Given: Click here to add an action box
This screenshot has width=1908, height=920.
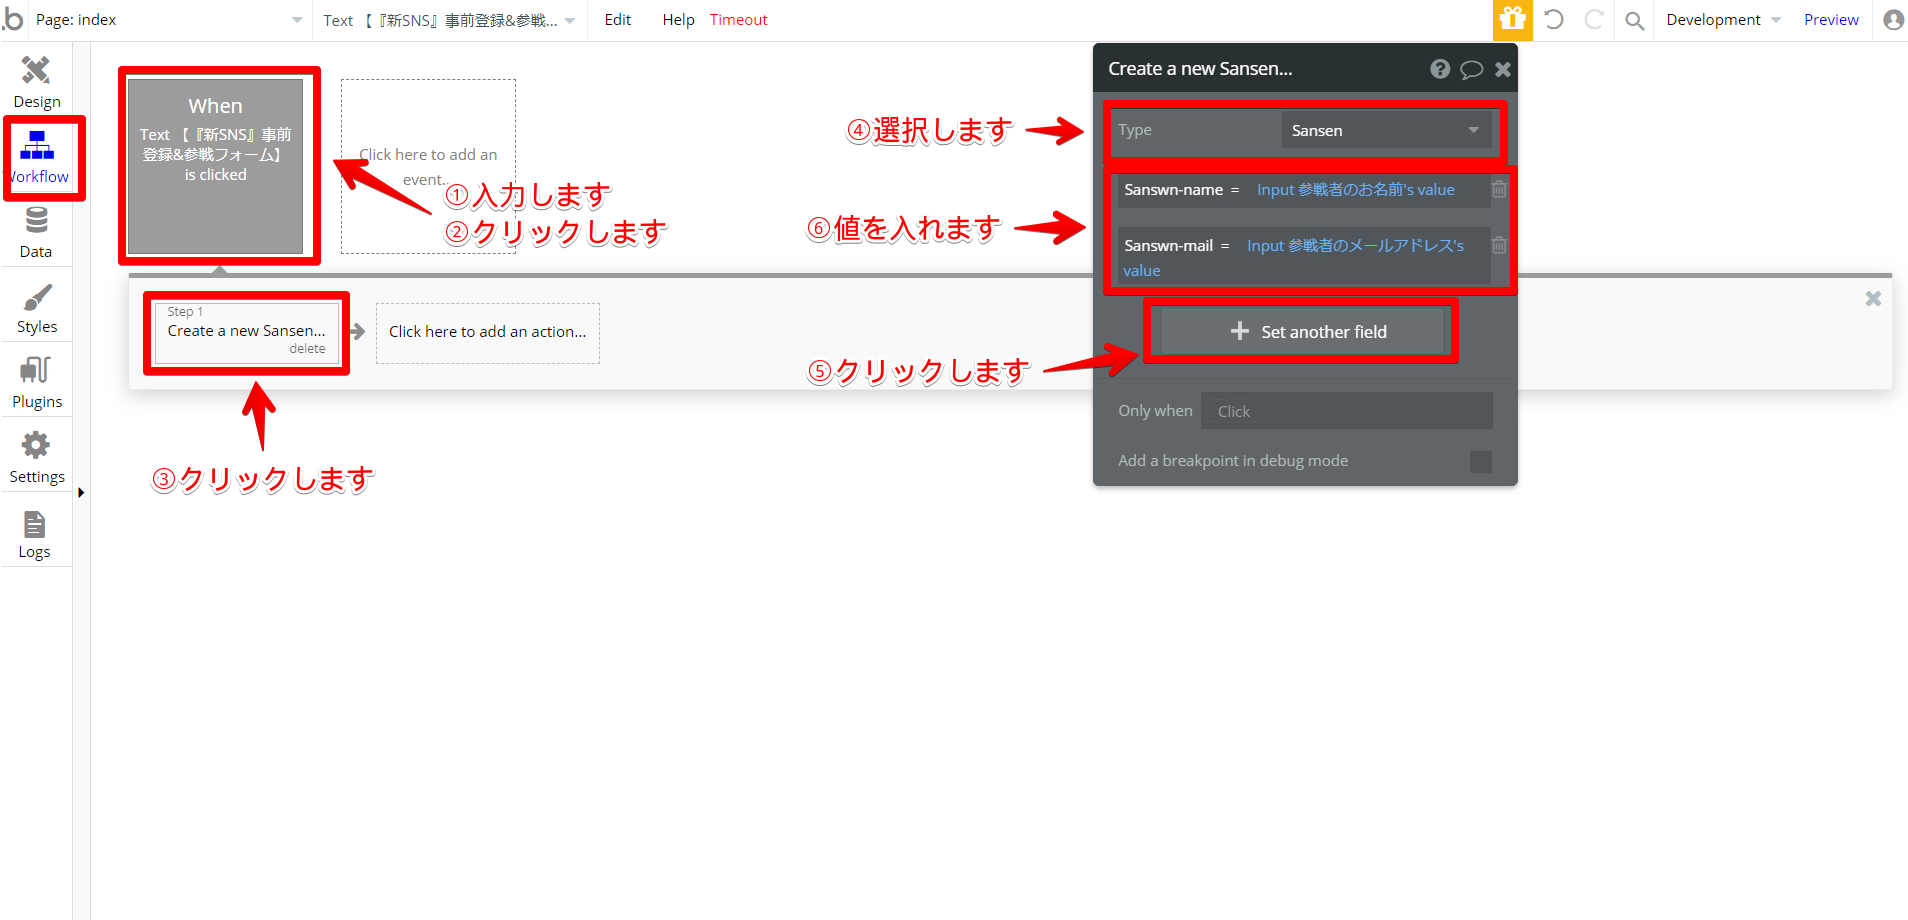Looking at the screenshot, I should (x=488, y=333).
